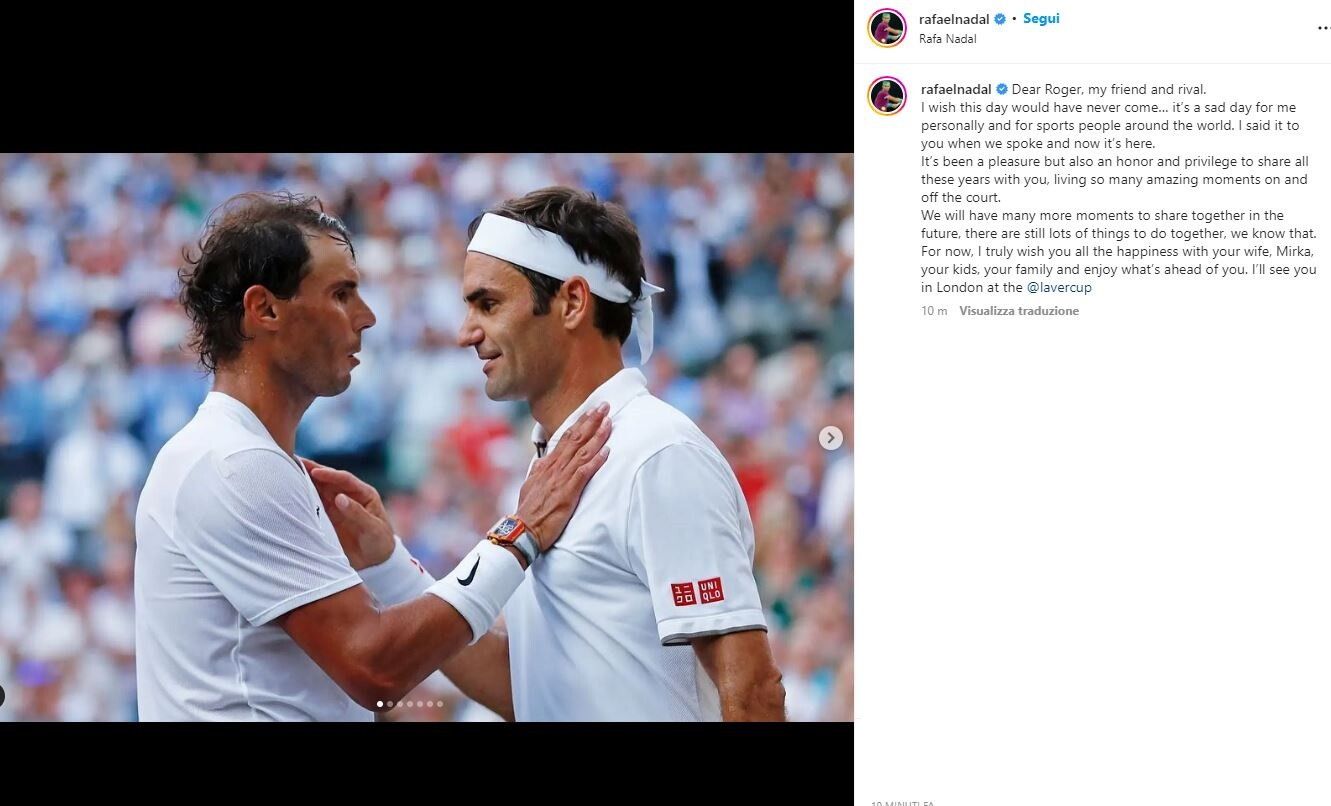The width and height of the screenshot is (1331, 806).
Task: Click the partial previous-slide arrow at the photo's left edge
Action: (2, 697)
